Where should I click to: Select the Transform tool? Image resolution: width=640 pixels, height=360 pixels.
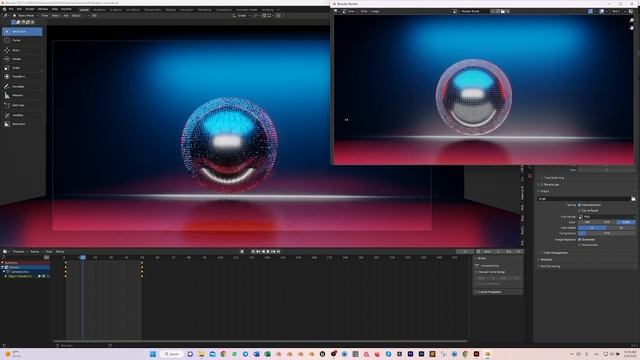click(22, 76)
